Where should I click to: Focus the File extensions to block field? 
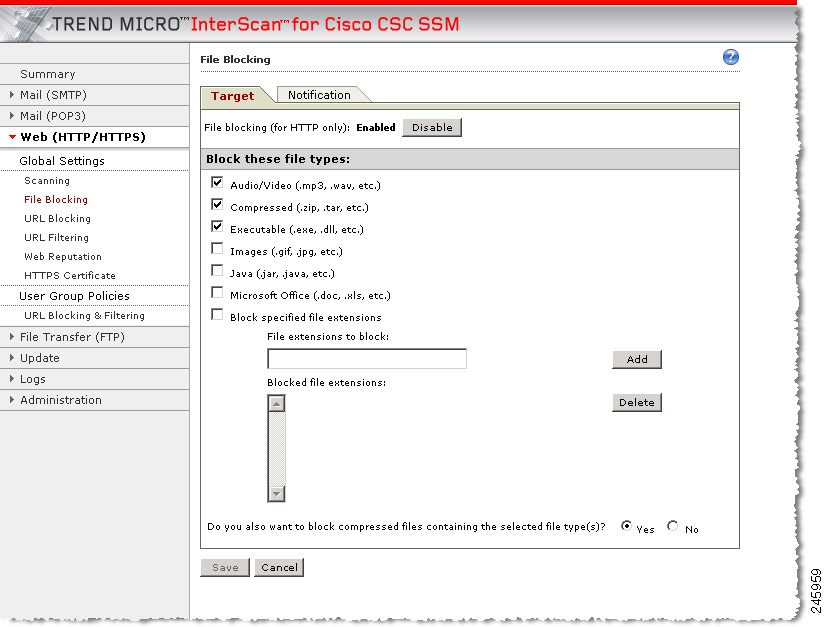[367, 358]
